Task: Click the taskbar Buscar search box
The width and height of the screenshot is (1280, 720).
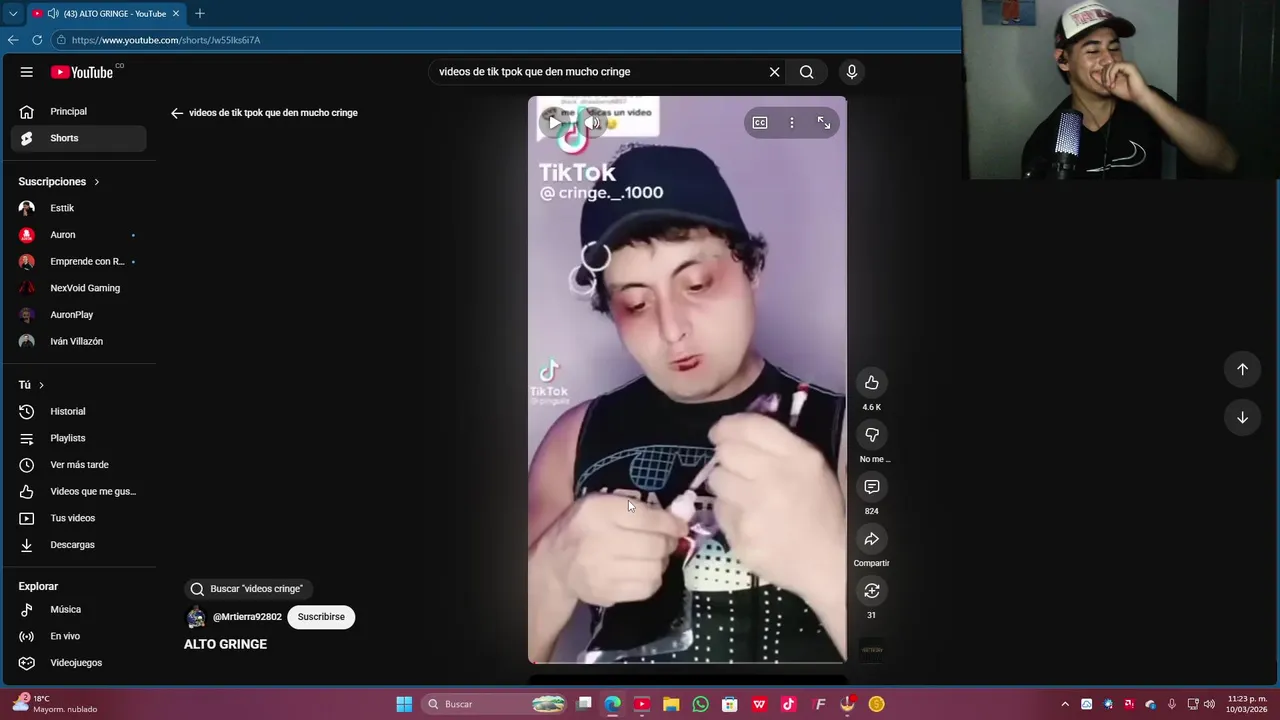Action: coord(496,704)
